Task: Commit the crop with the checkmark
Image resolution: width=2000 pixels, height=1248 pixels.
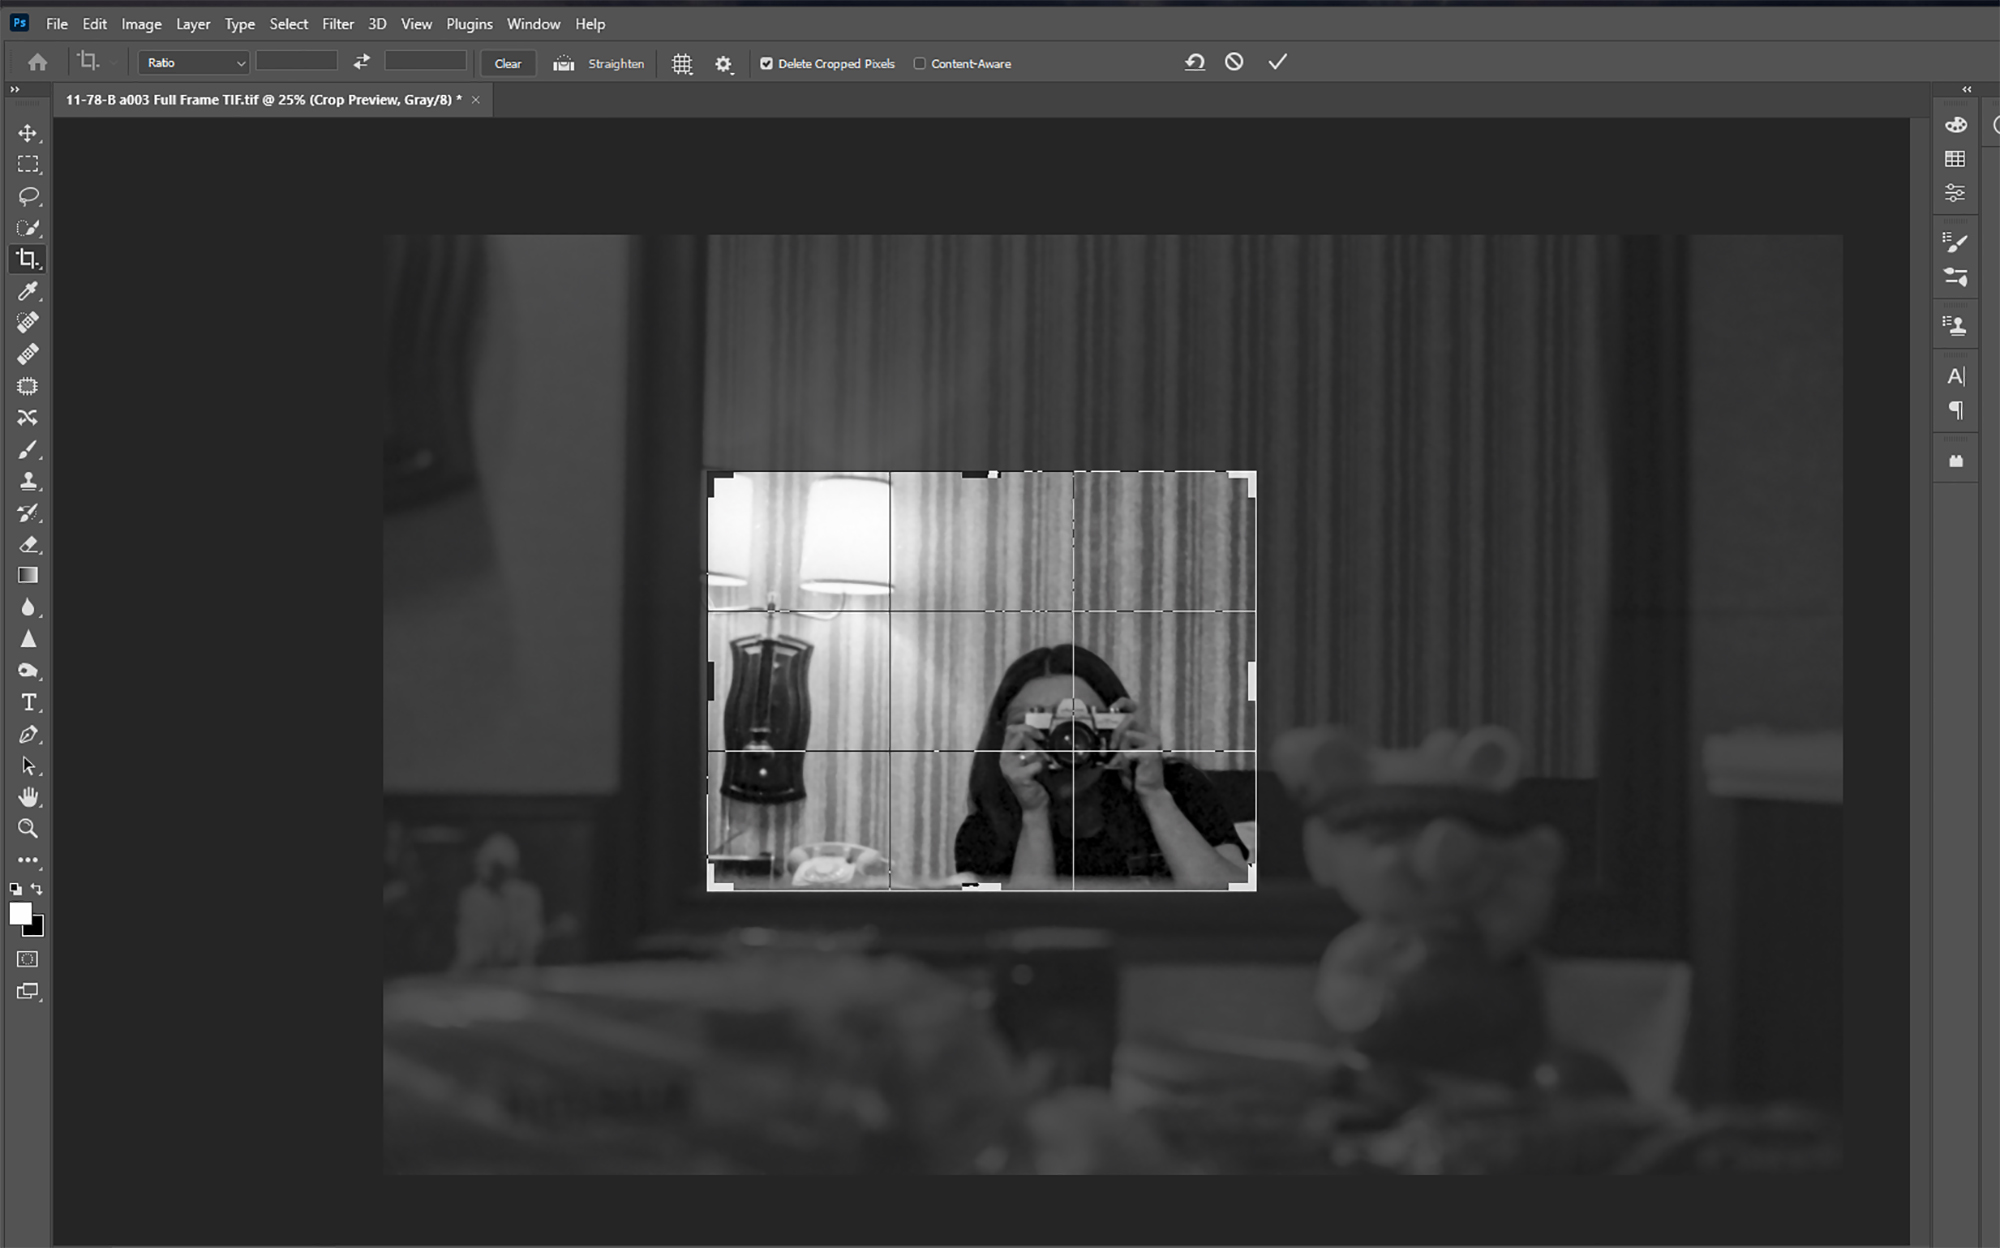Action: coord(1277,62)
